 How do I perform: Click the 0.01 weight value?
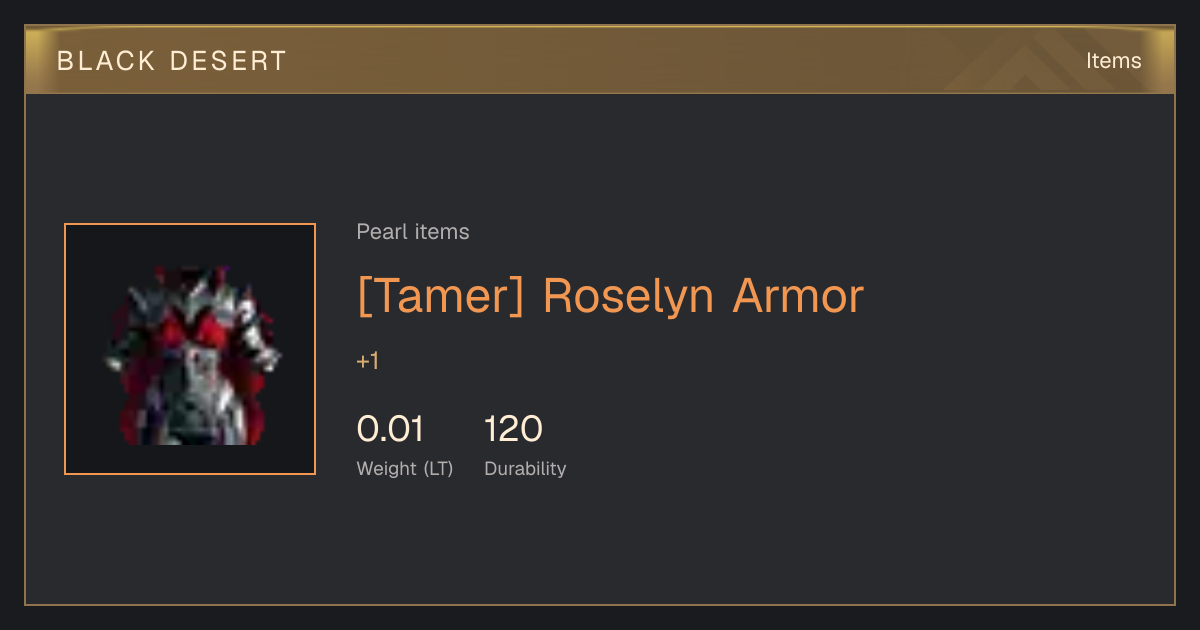pos(390,429)
